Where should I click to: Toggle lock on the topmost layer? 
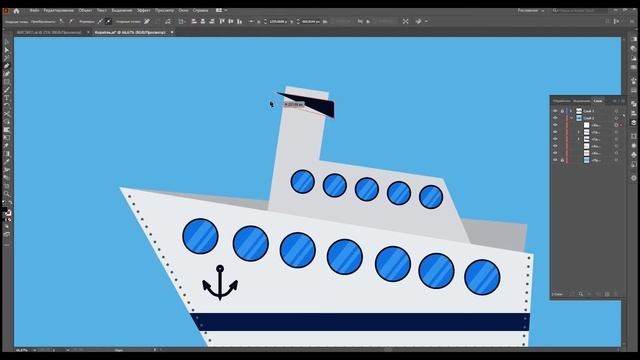pyautogui.click(x=562, y=111)
